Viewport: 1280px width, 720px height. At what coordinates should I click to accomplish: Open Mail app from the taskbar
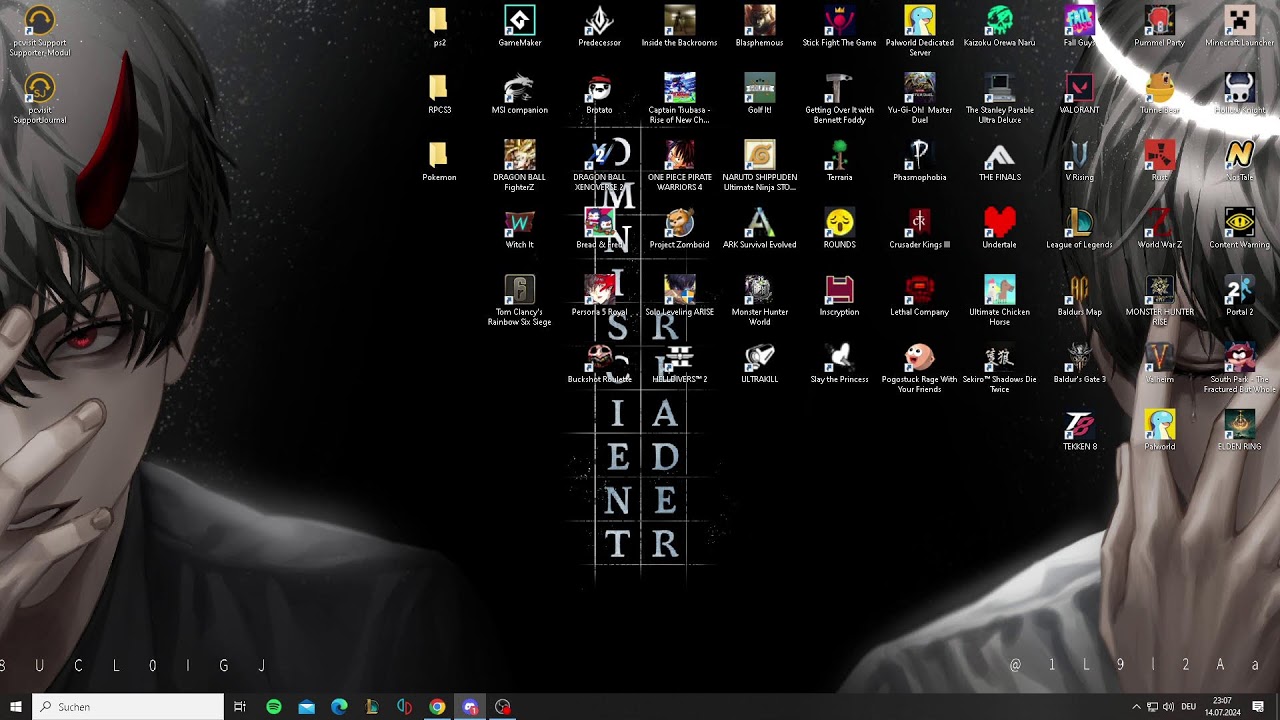click(x=307, y=707)
